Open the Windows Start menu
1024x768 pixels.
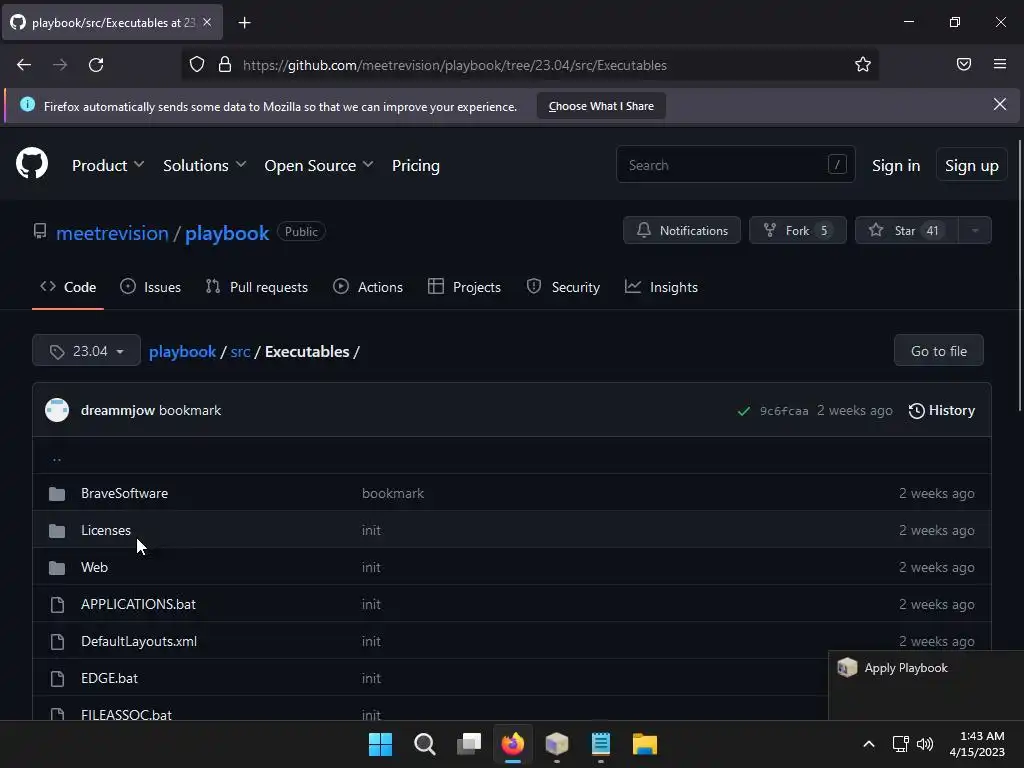coord(380,744)
